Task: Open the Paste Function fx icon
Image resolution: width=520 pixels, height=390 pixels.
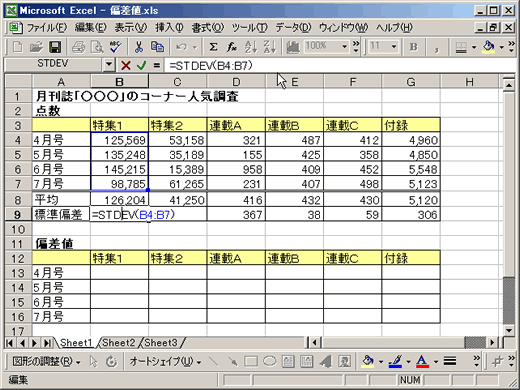Action: [232, 47]
